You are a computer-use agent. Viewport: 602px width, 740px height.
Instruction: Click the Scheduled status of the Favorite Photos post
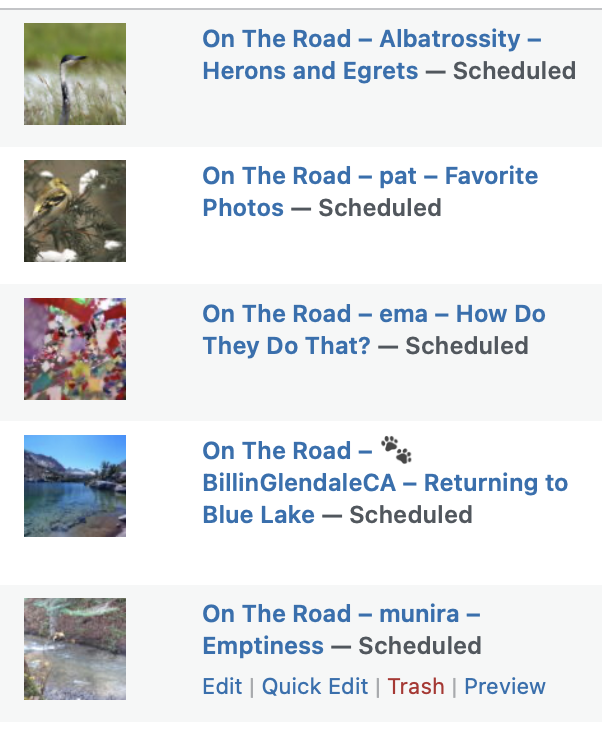(379, 209)
